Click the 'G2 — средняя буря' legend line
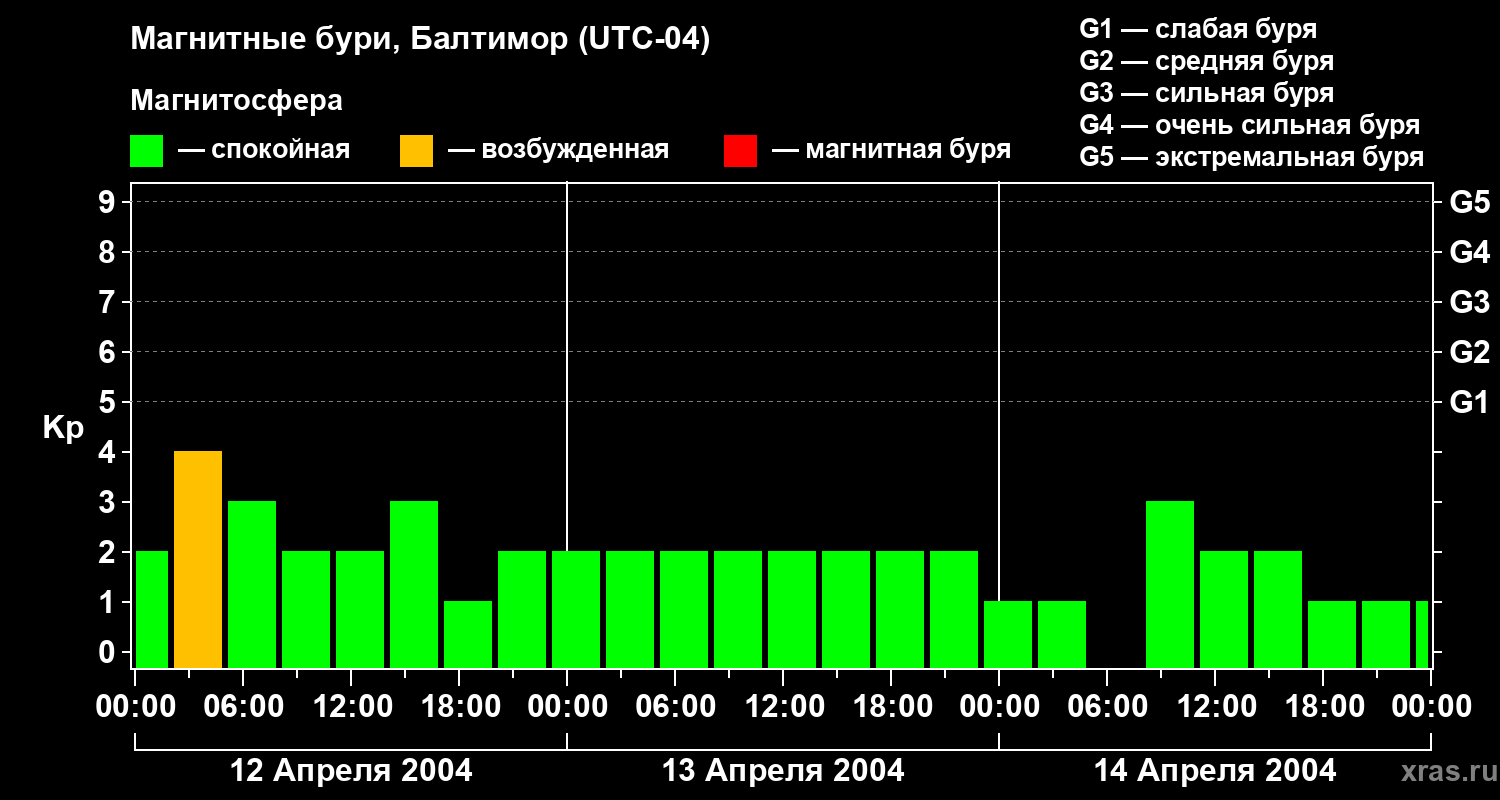The image size is (1500, 800). tap(1206, 61)
